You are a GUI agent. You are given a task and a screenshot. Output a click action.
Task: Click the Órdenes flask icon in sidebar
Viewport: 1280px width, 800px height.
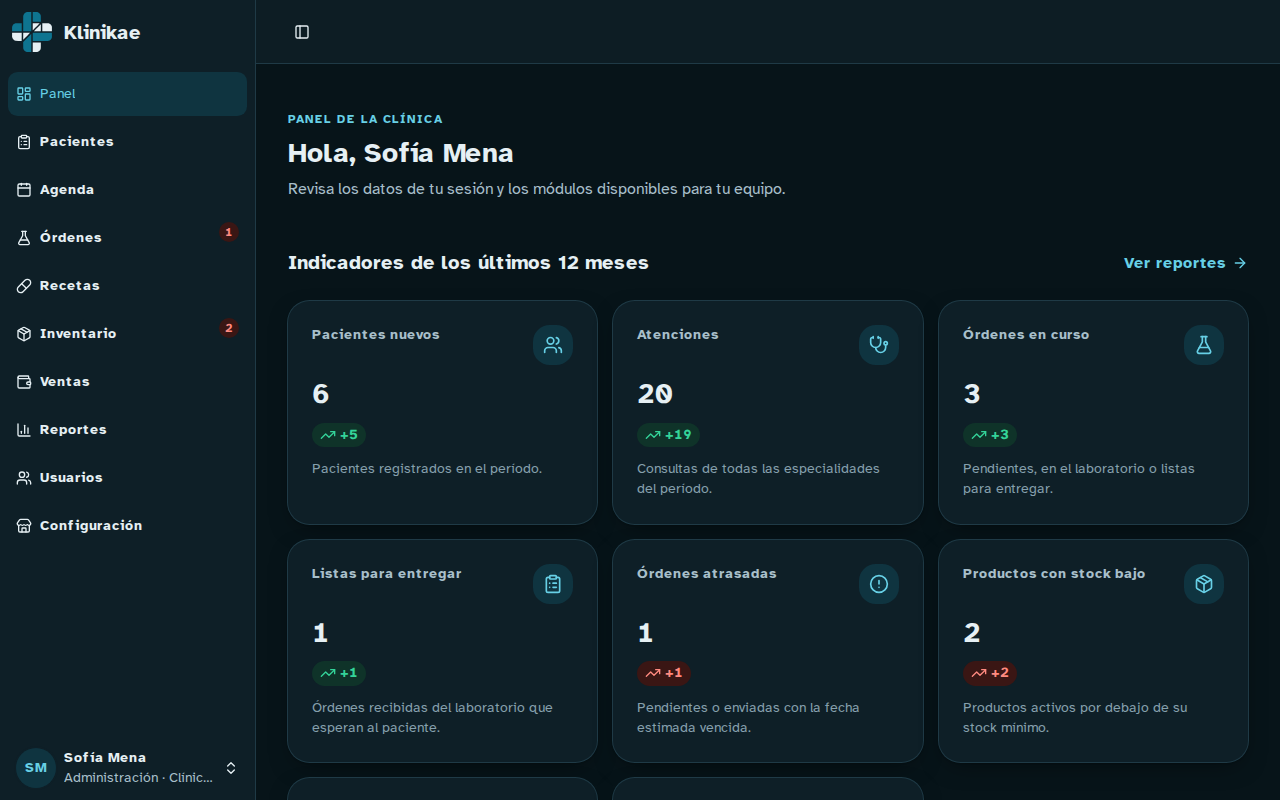[24, 238]
